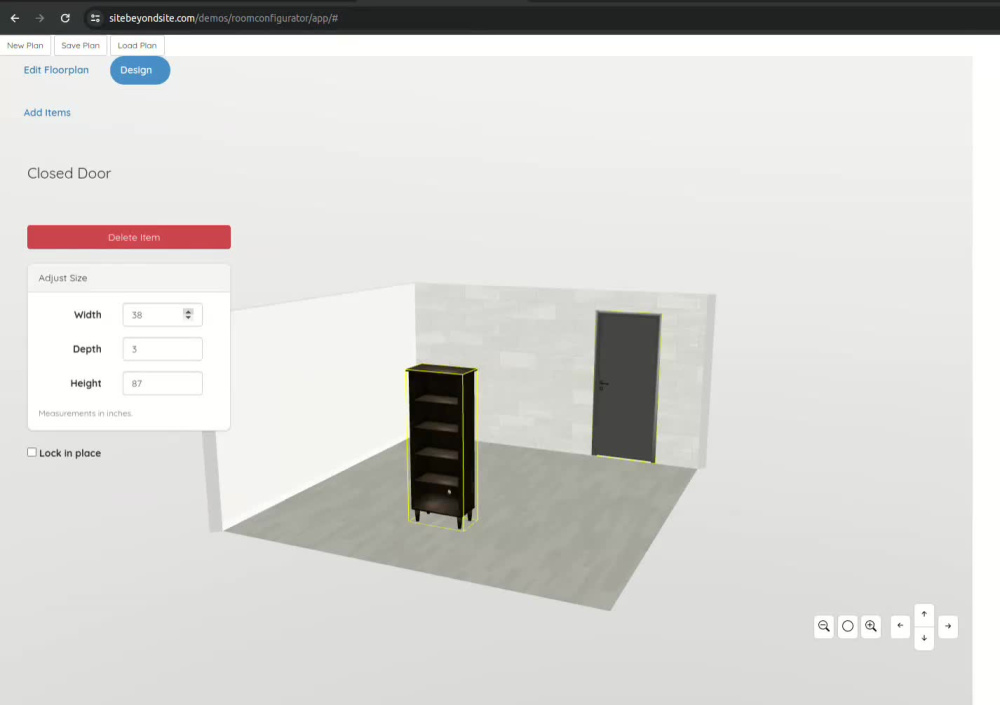
Task: Click into the Width input field
Action: (x=163, y=315)
